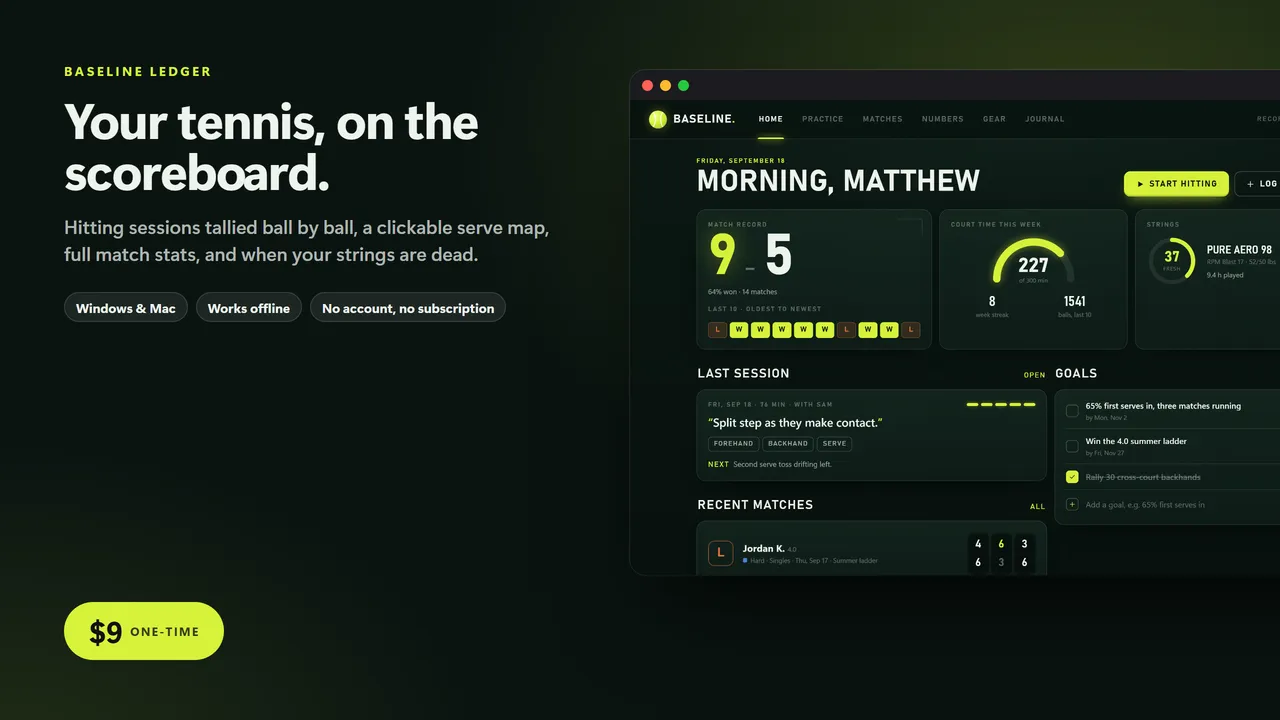Click the plus icon beside Add a goal
1280x720 pixels.
1072,504
